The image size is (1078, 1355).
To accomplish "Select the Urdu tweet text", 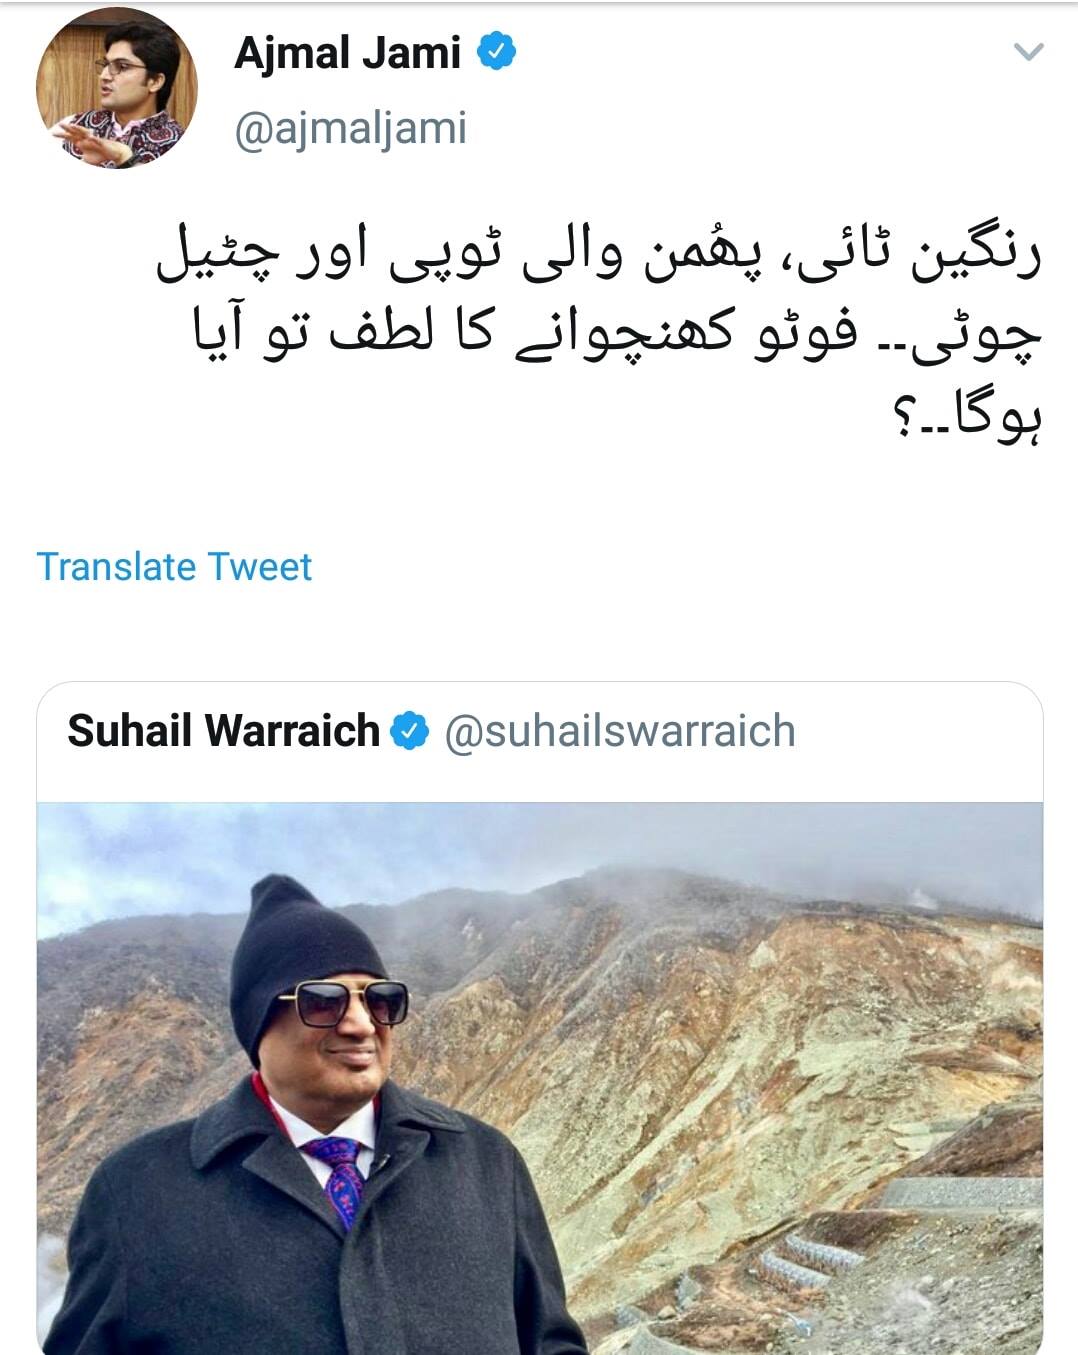I will 600,337.
